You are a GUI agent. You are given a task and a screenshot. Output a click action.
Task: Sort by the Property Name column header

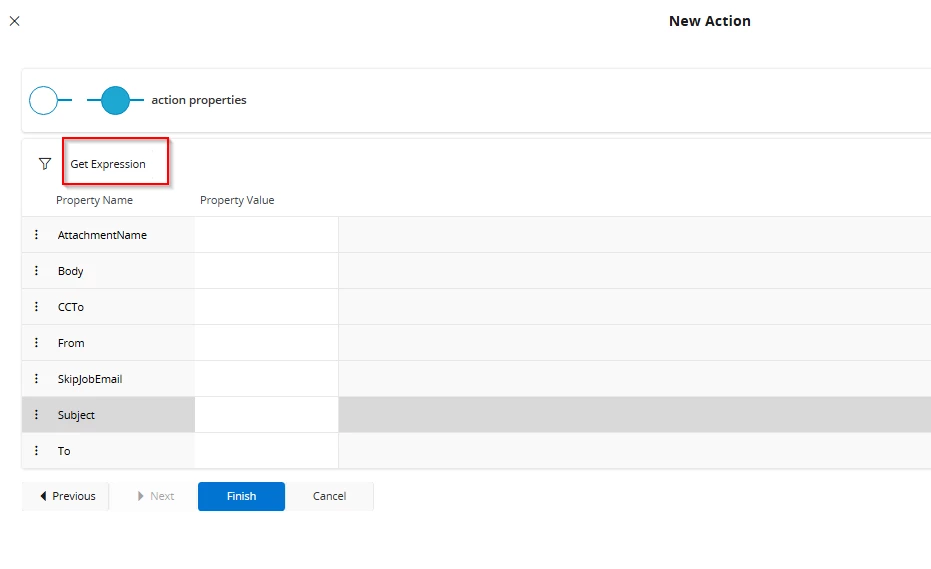coord(94,200)
